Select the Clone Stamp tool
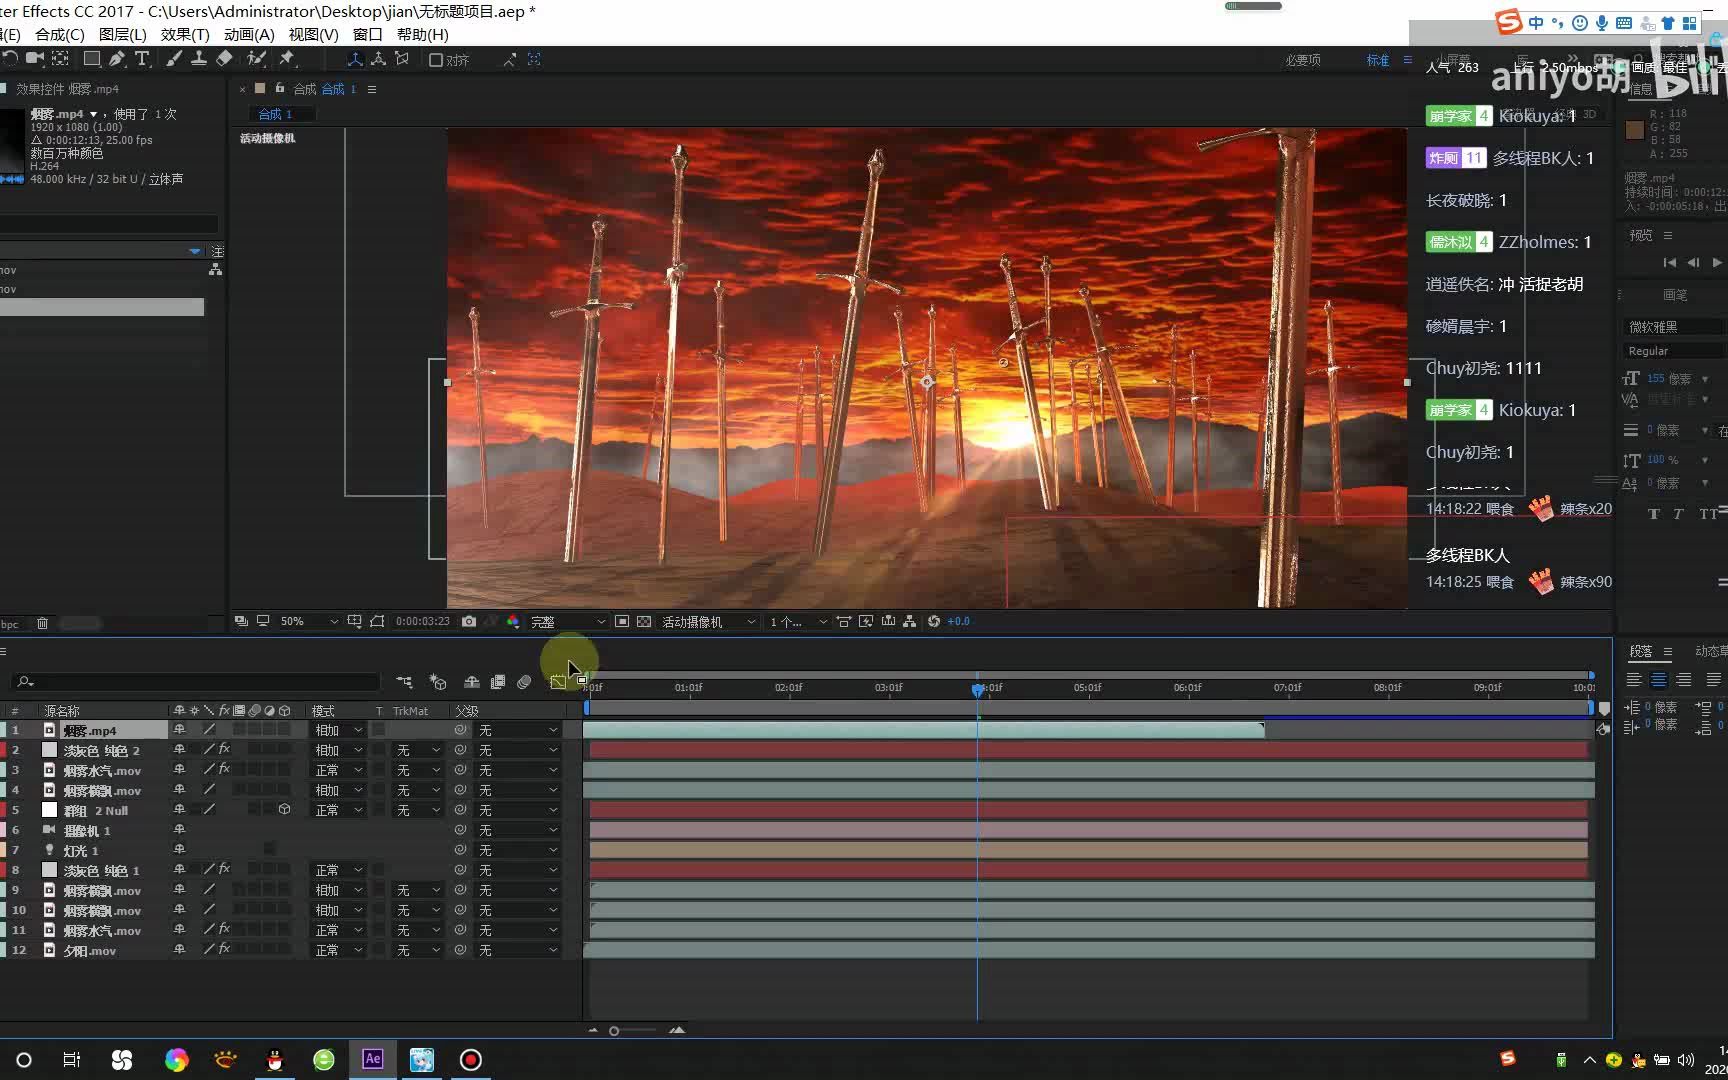Screen dimensions: 1728x1080 pos(199,59)
